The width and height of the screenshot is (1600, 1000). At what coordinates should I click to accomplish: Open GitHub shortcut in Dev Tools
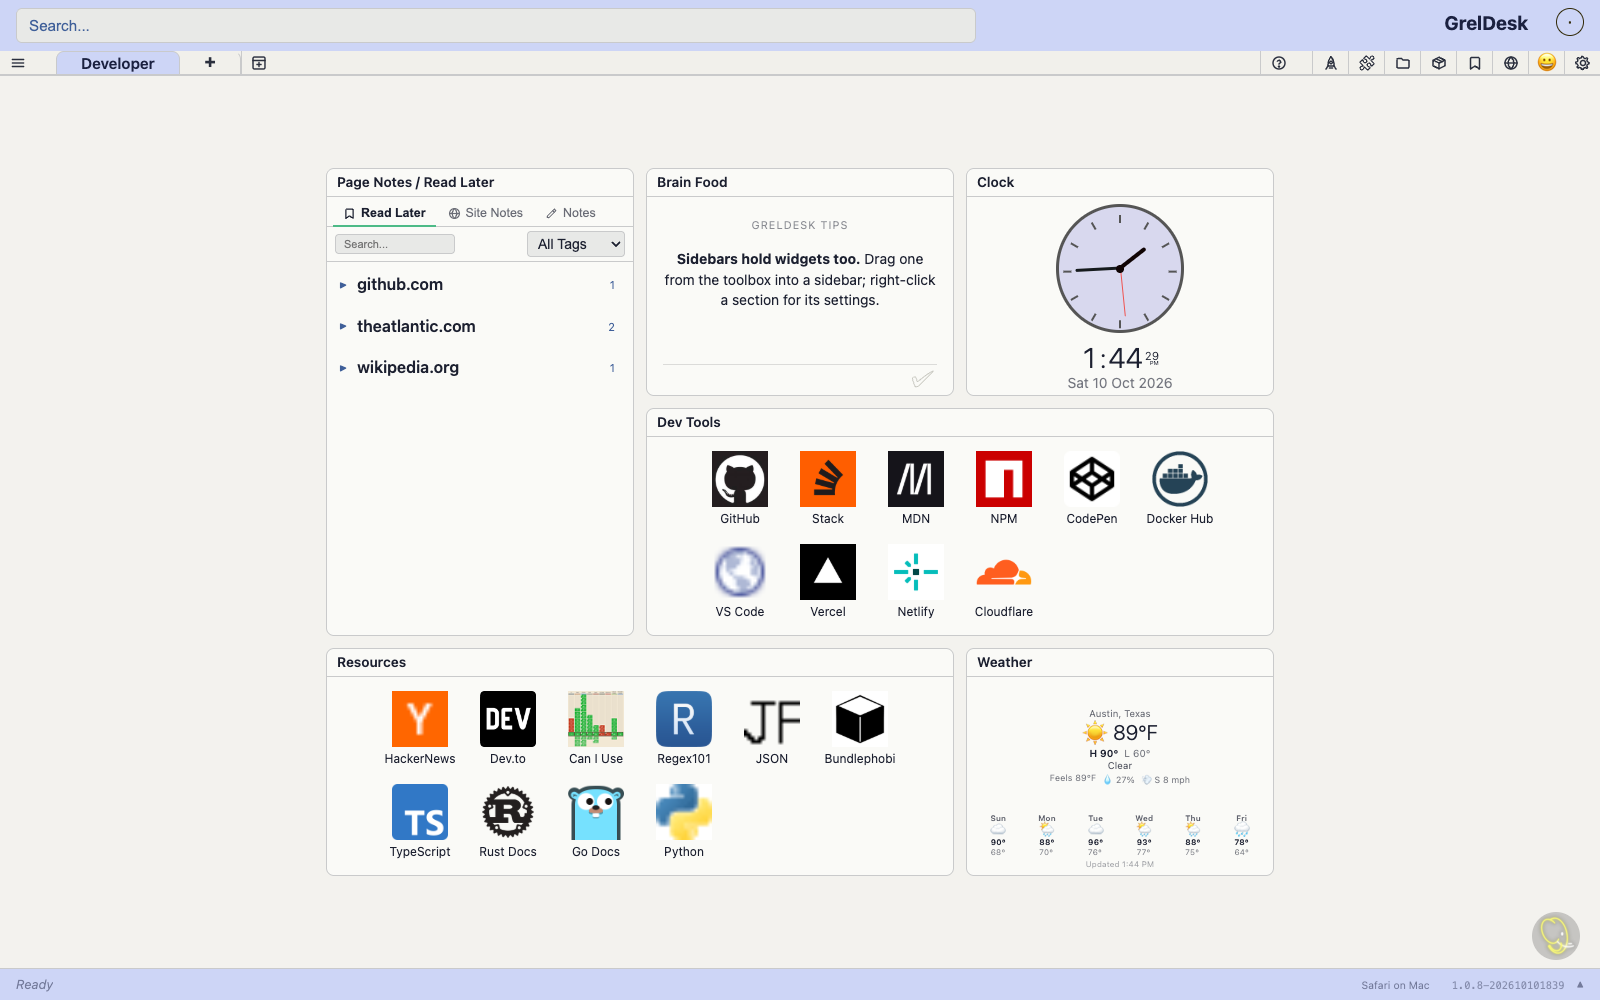pyautogui.click(x=740, y=479)
